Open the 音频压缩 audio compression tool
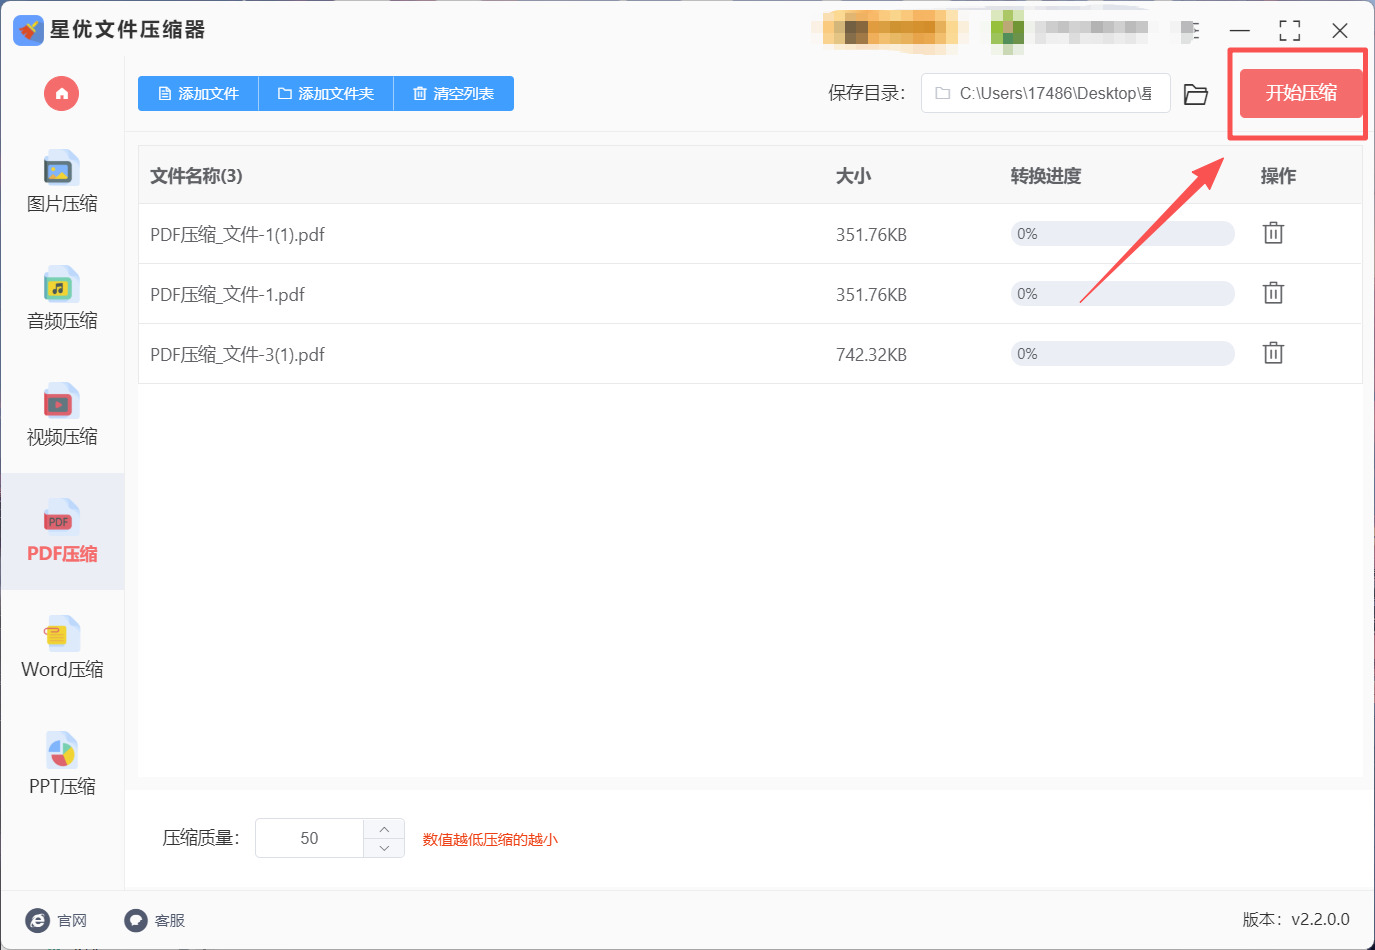 pyautogui.click(x=62, y=299)
